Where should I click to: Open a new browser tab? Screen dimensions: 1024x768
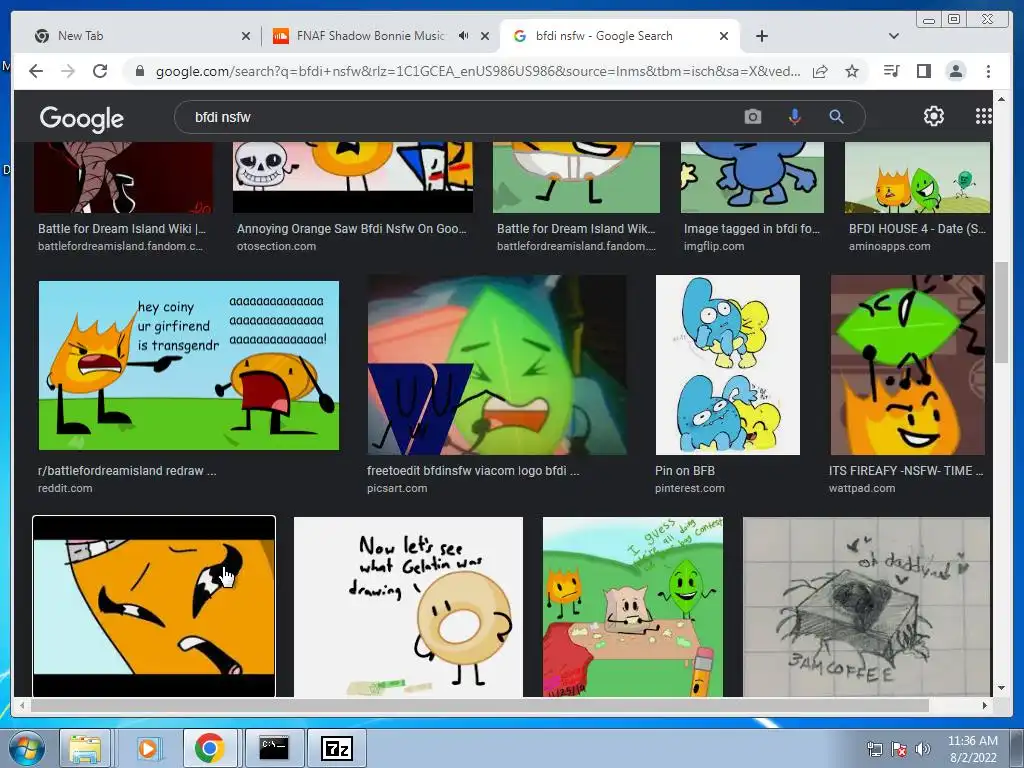[761, 36]
